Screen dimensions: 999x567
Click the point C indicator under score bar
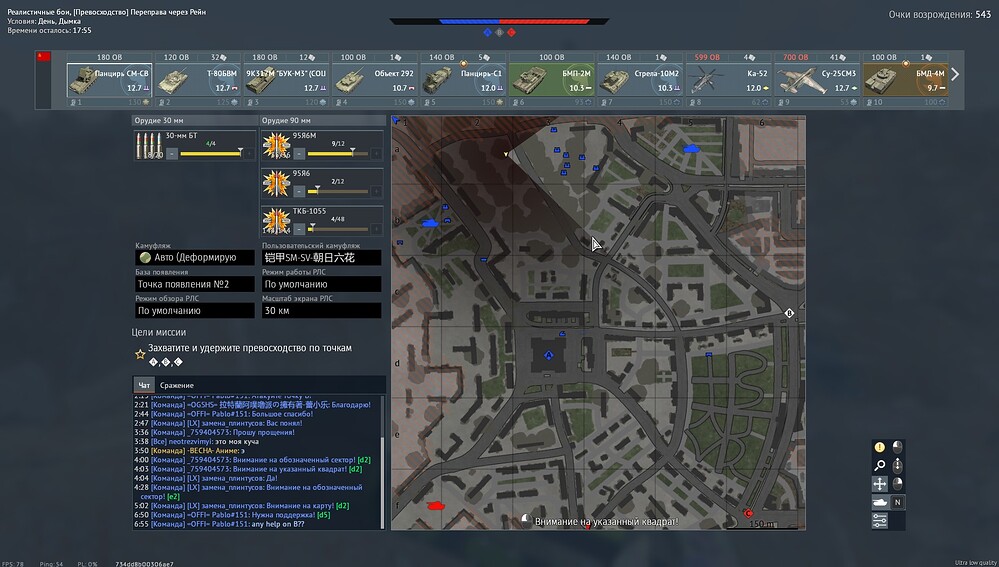coord(511,32)
